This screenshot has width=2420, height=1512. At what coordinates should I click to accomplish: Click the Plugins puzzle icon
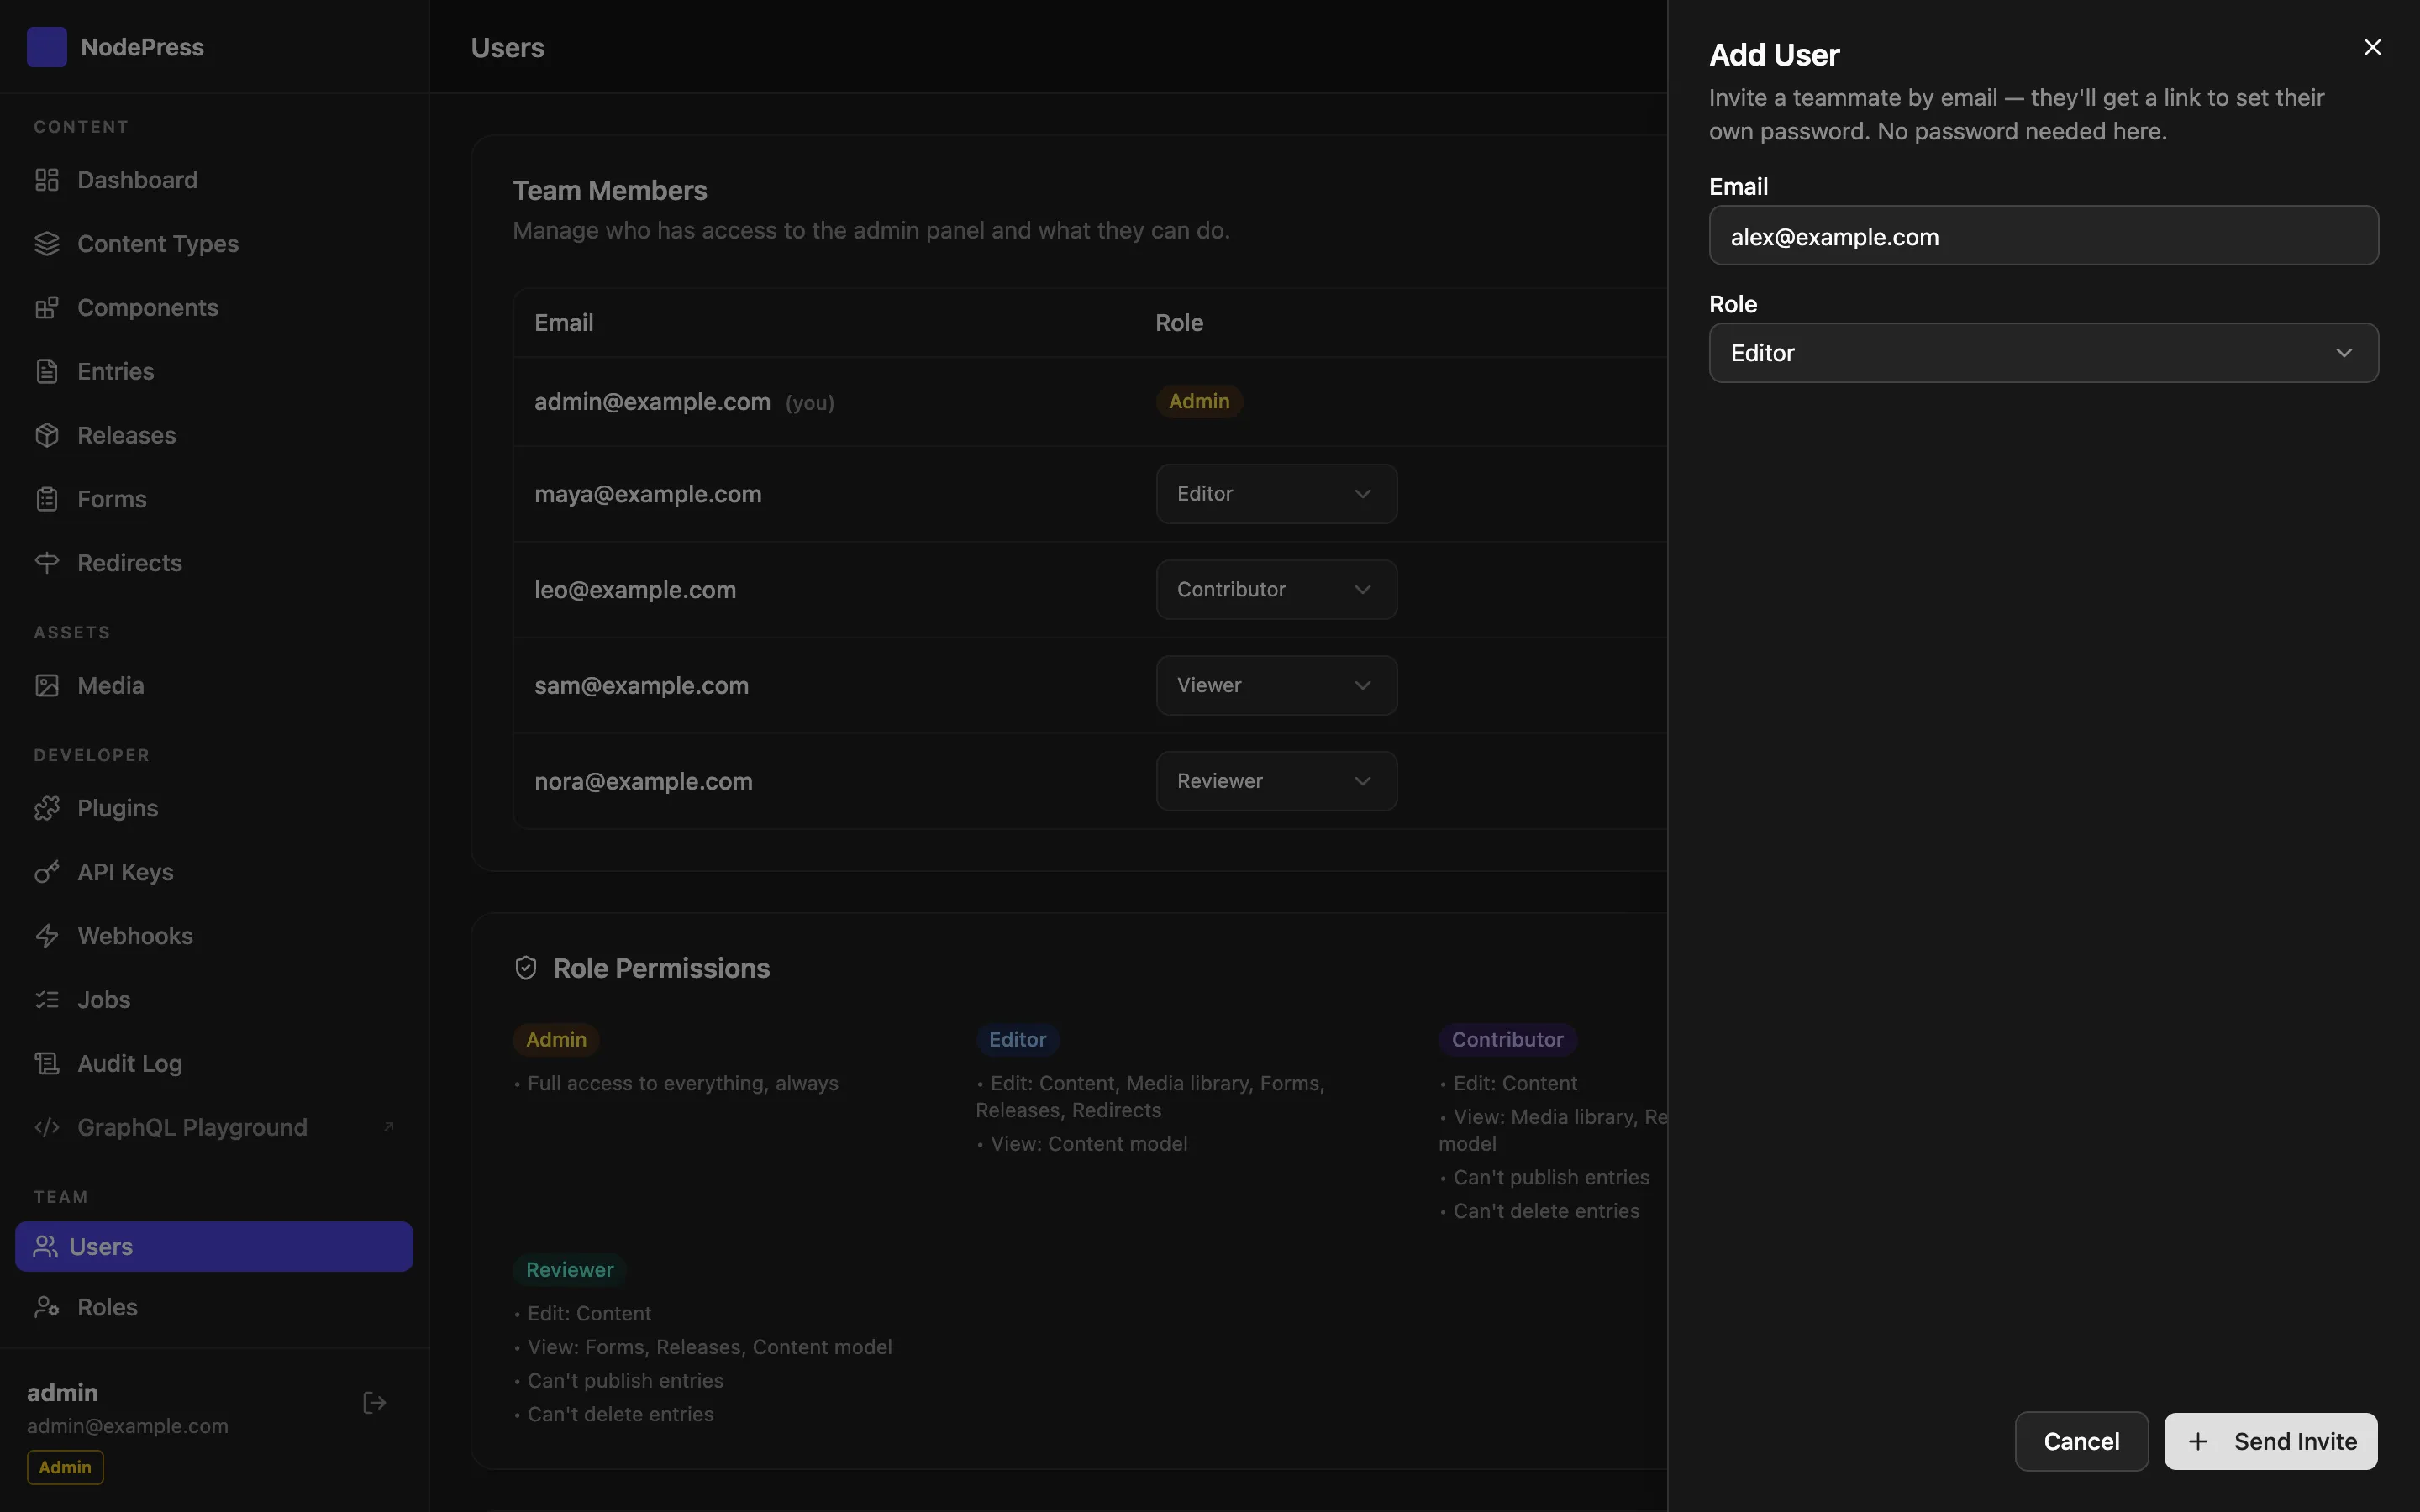point(47,808)
